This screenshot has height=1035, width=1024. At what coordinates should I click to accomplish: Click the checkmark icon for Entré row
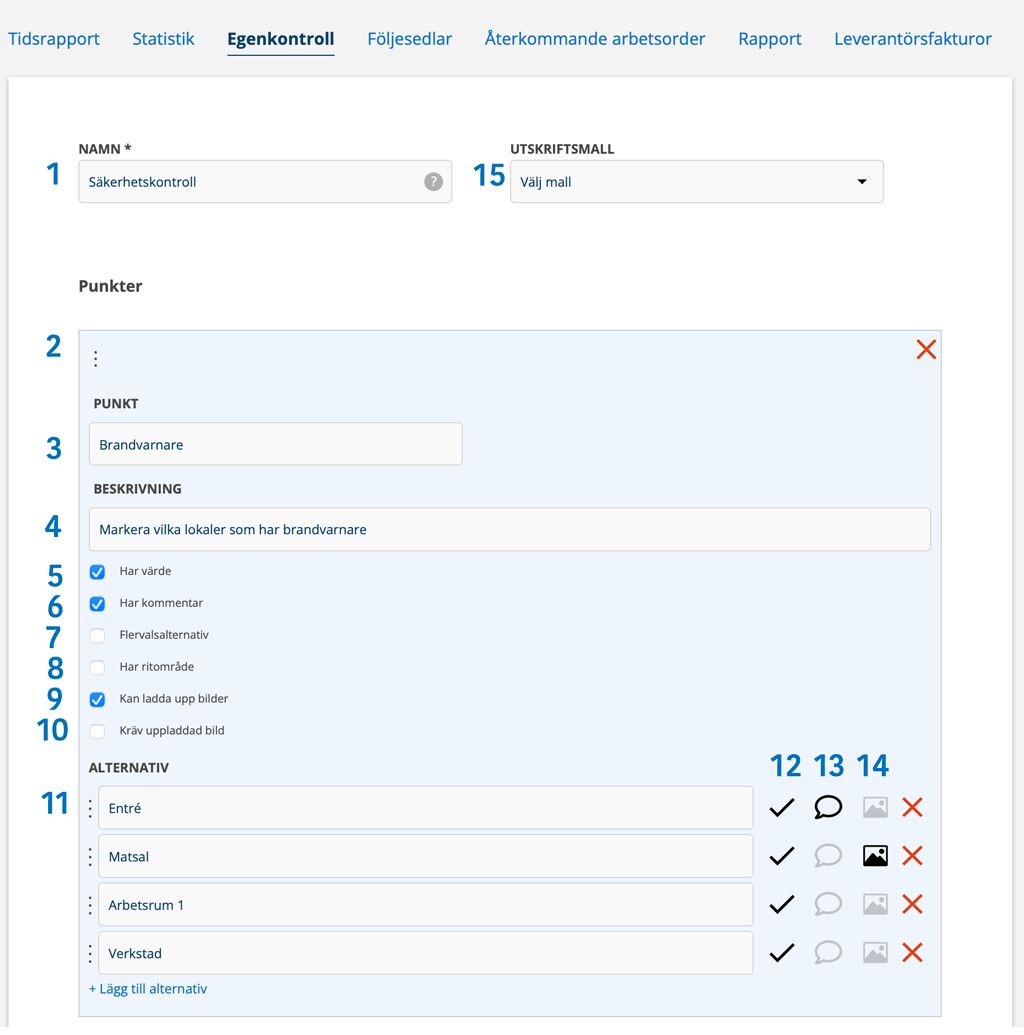tap(782, 808)
